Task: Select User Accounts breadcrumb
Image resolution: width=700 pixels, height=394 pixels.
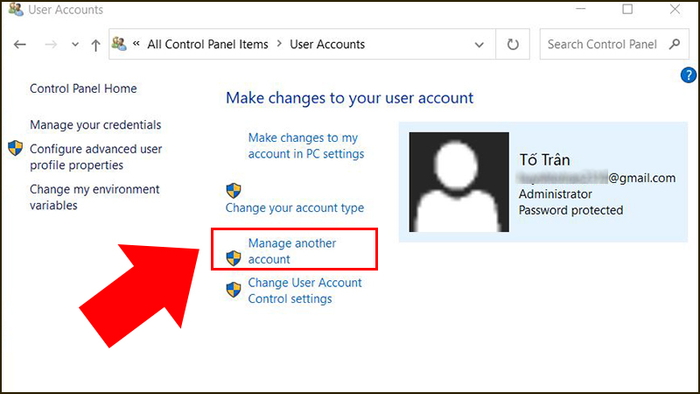Action: (x=327, y=44)
